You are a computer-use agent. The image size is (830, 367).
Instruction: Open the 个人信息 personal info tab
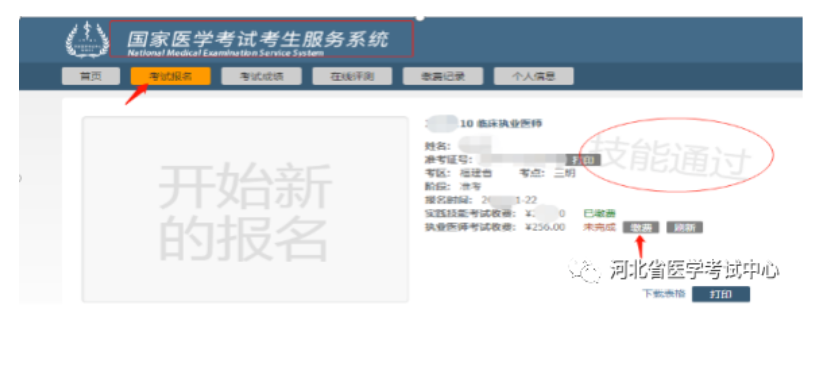click(534, 76)
